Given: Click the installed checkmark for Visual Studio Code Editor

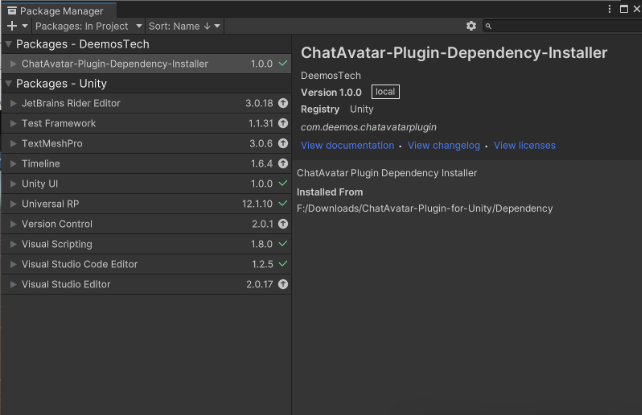Looking at the screenshot, I should pos(283,264).
